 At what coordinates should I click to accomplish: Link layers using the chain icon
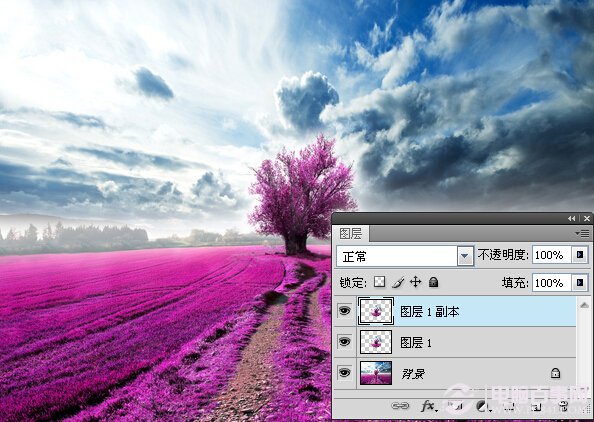pyautogui.click(x=400, y=406)
